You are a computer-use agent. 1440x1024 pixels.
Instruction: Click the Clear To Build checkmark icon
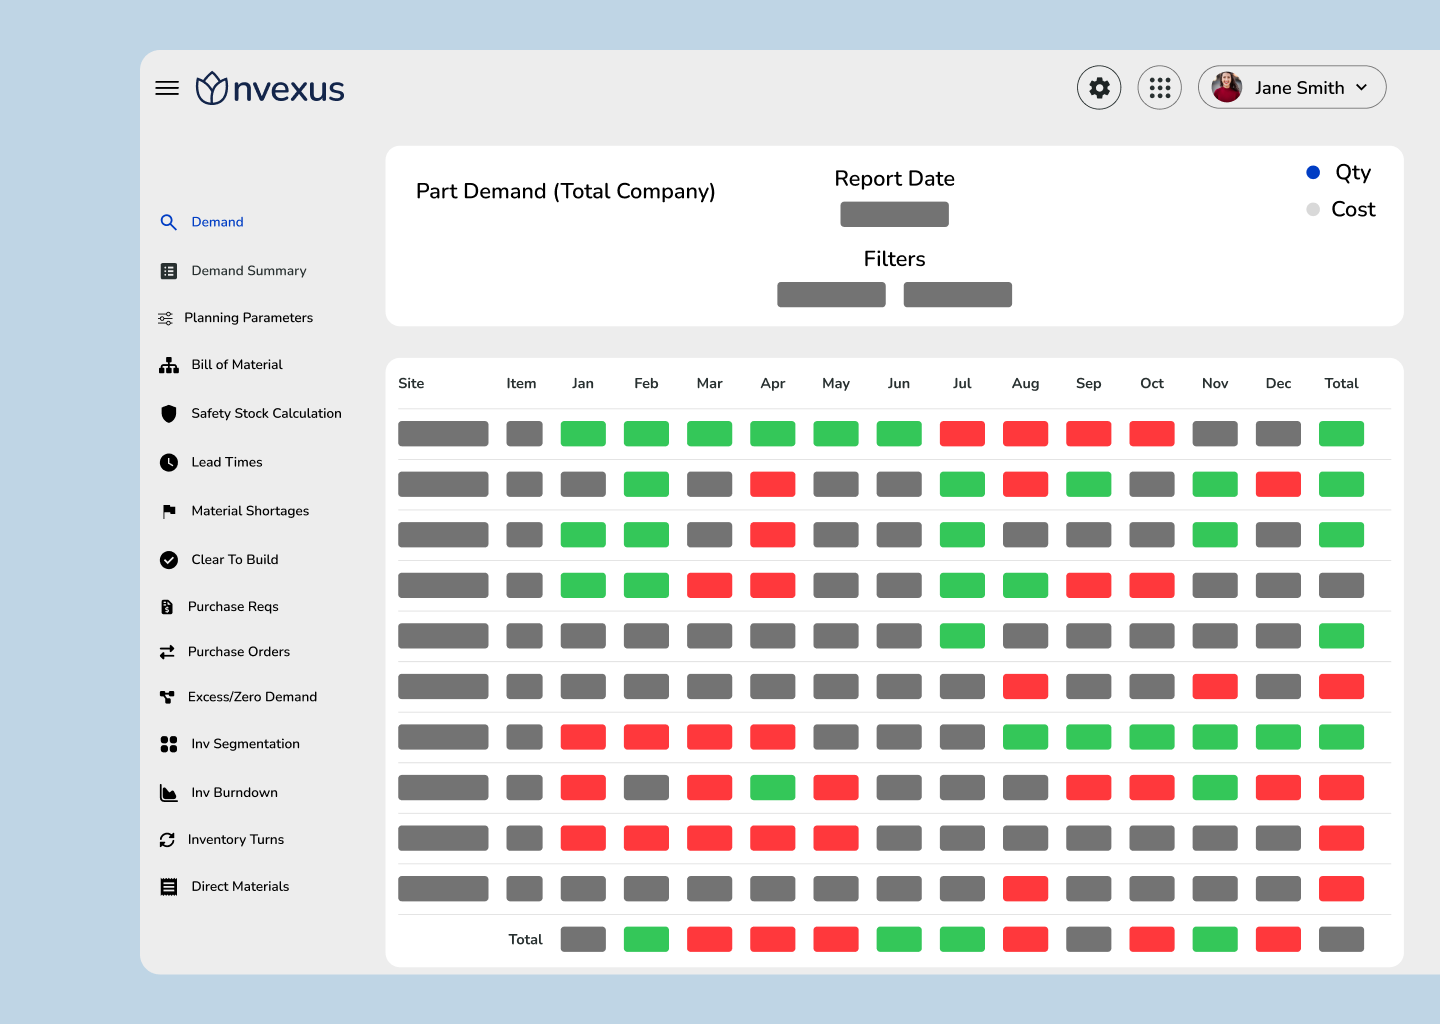[x=169, y=560]
